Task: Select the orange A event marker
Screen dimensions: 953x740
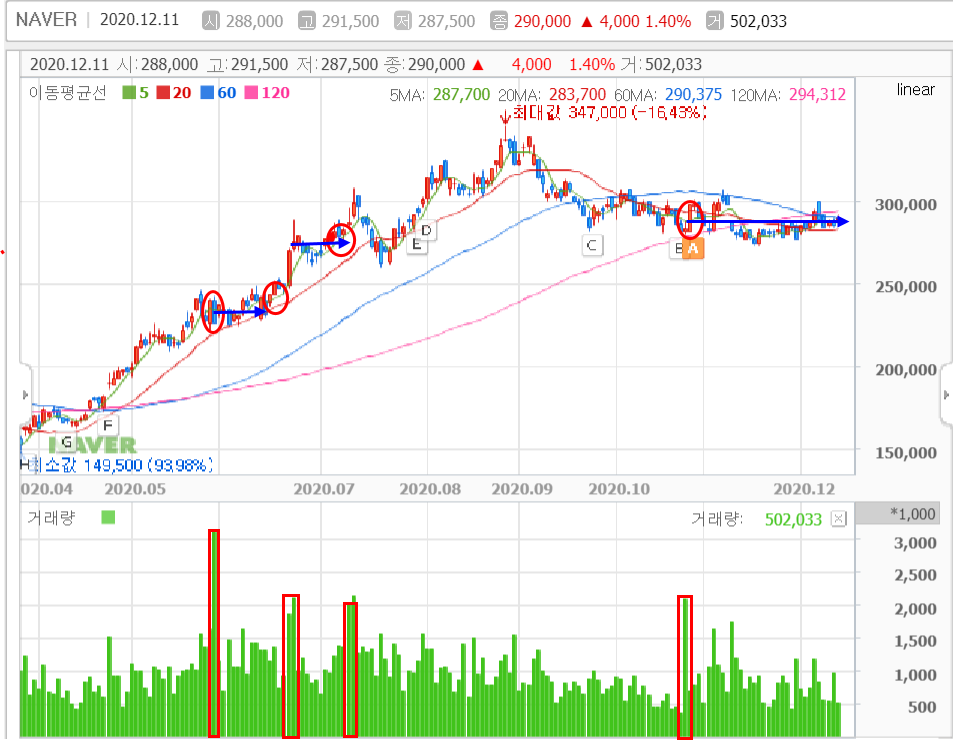Action: coord(693,248)
